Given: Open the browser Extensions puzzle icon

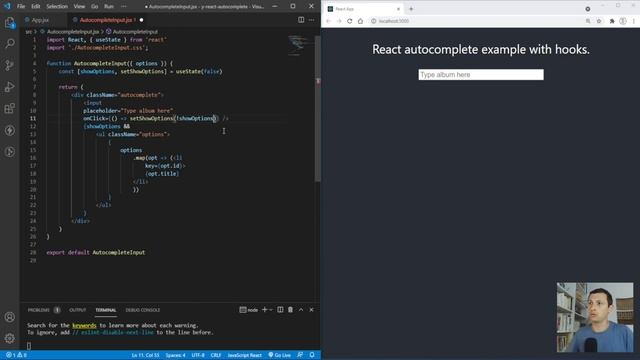Looking at the screenshot, I should (612, 21).
